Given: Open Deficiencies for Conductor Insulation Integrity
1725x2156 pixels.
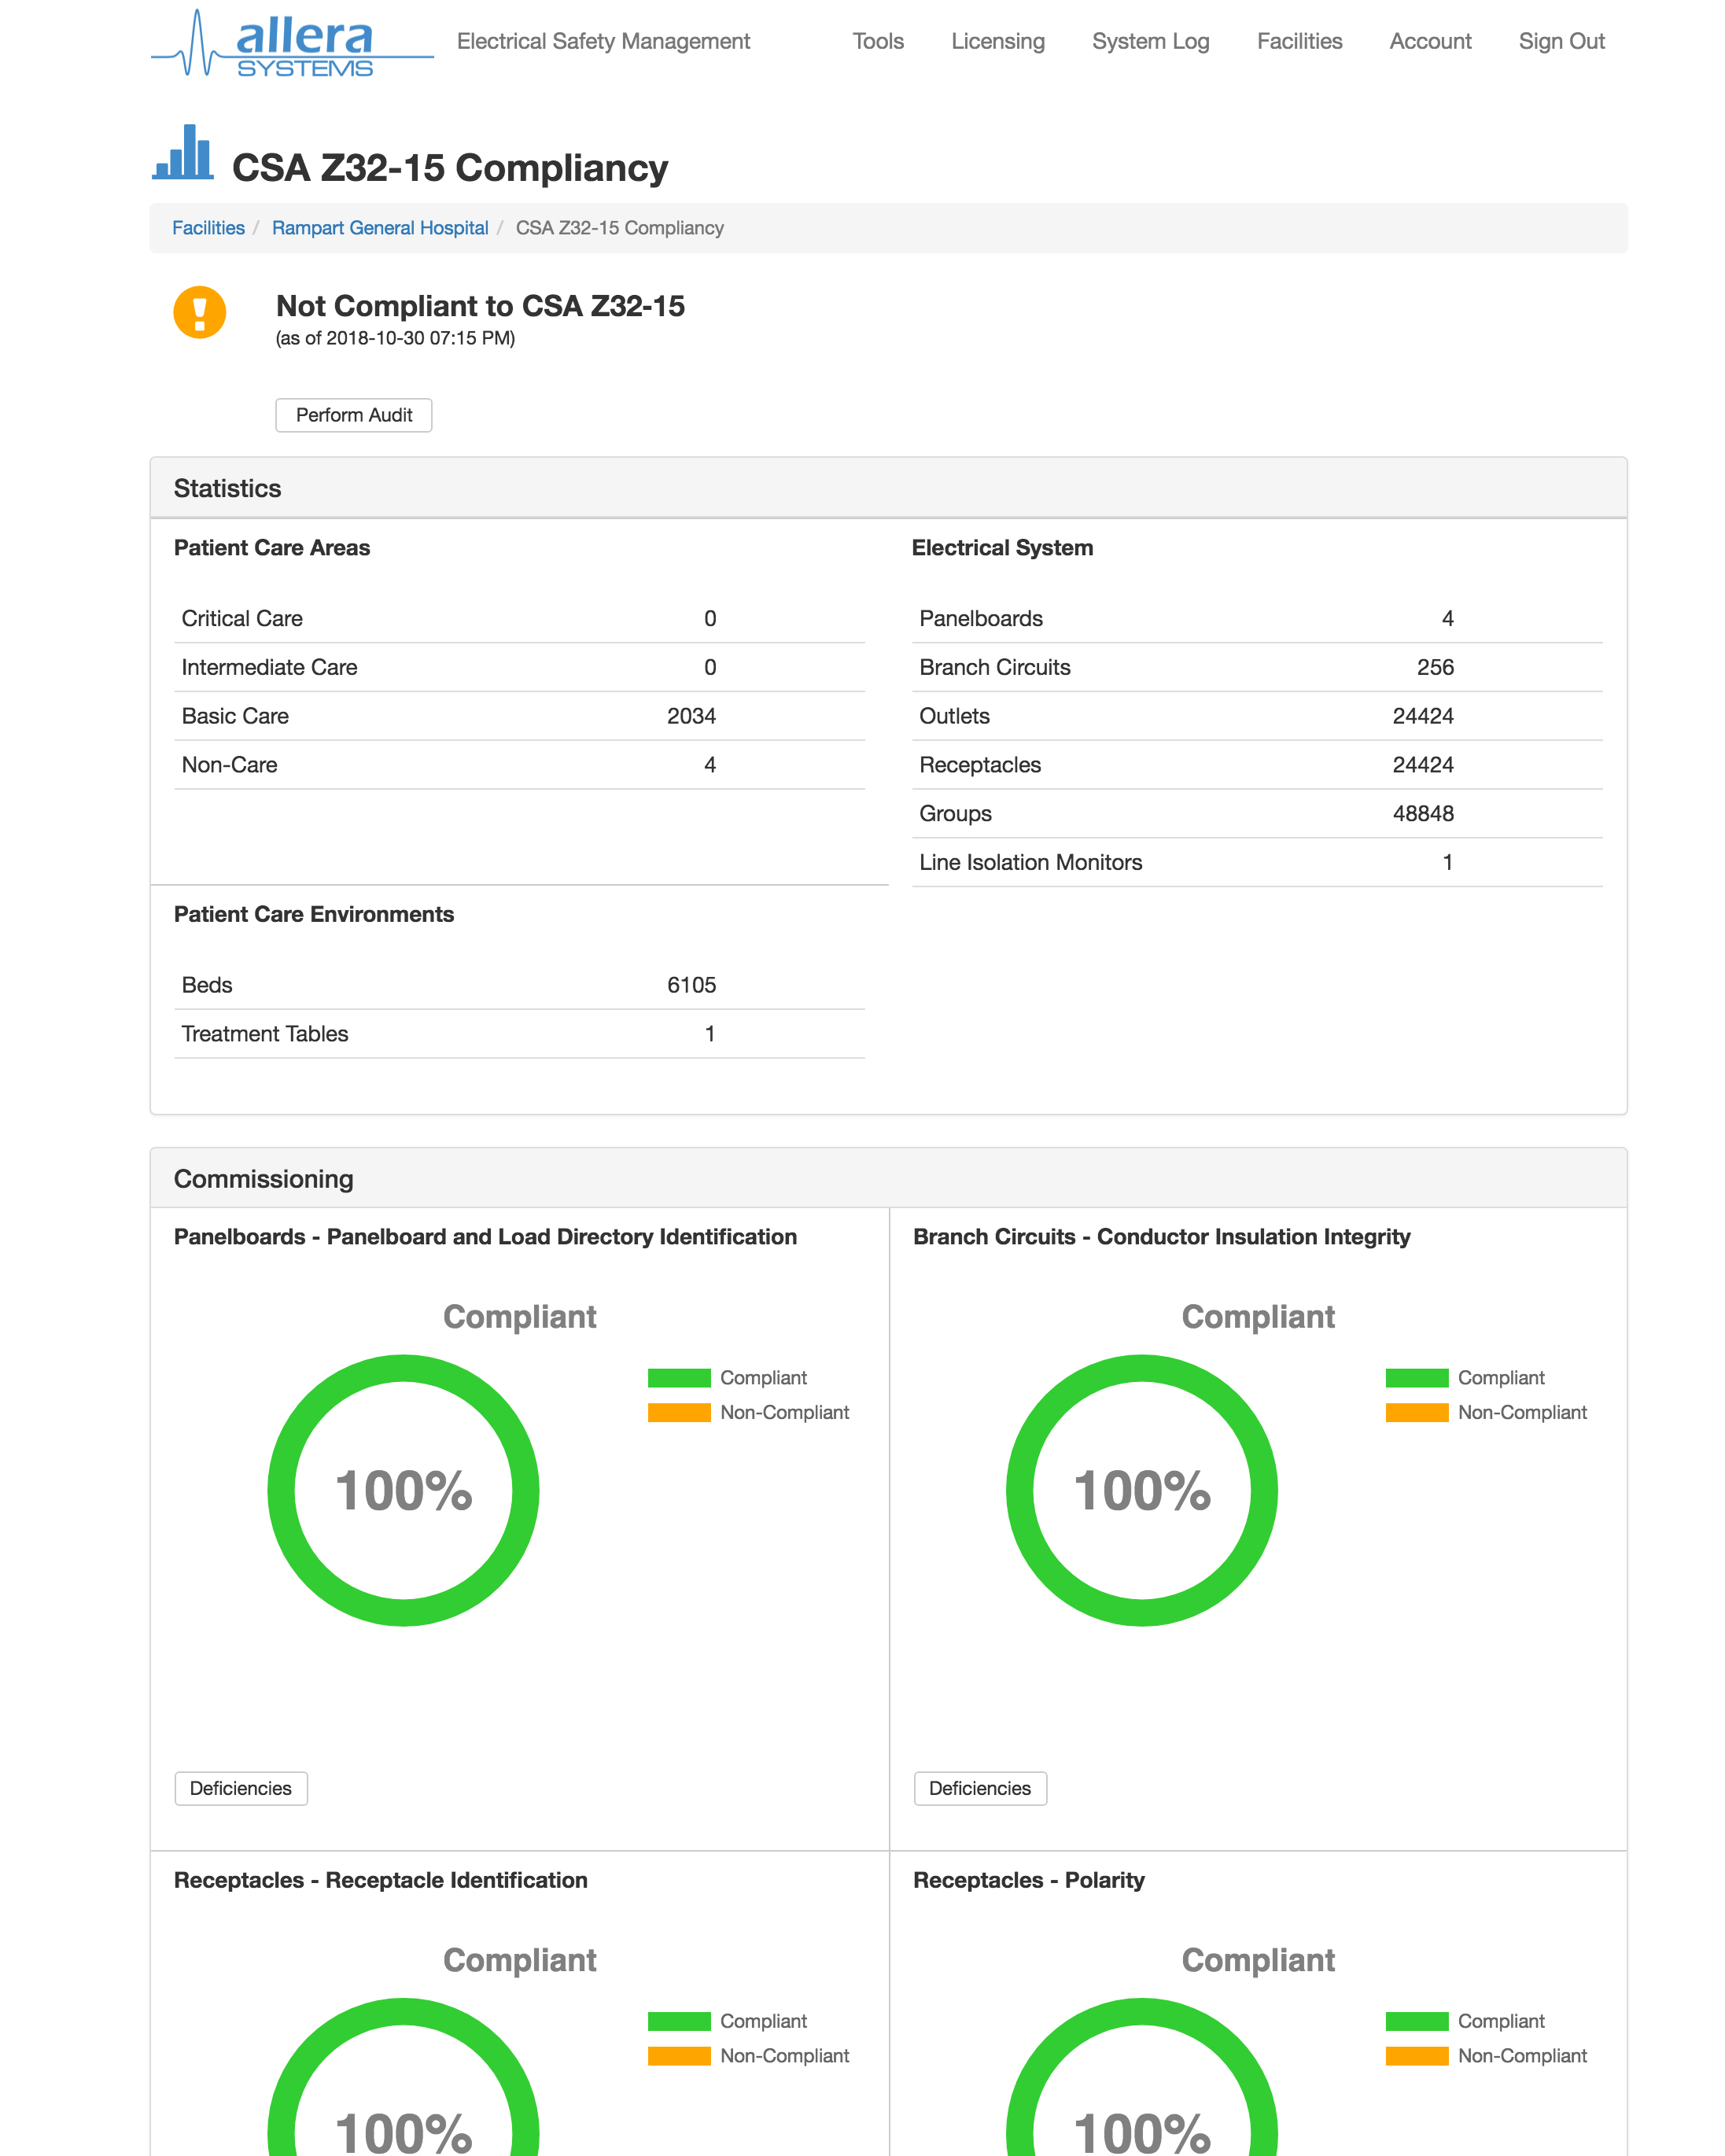Looking at the screenshot, I should [x=980, y=1788].
